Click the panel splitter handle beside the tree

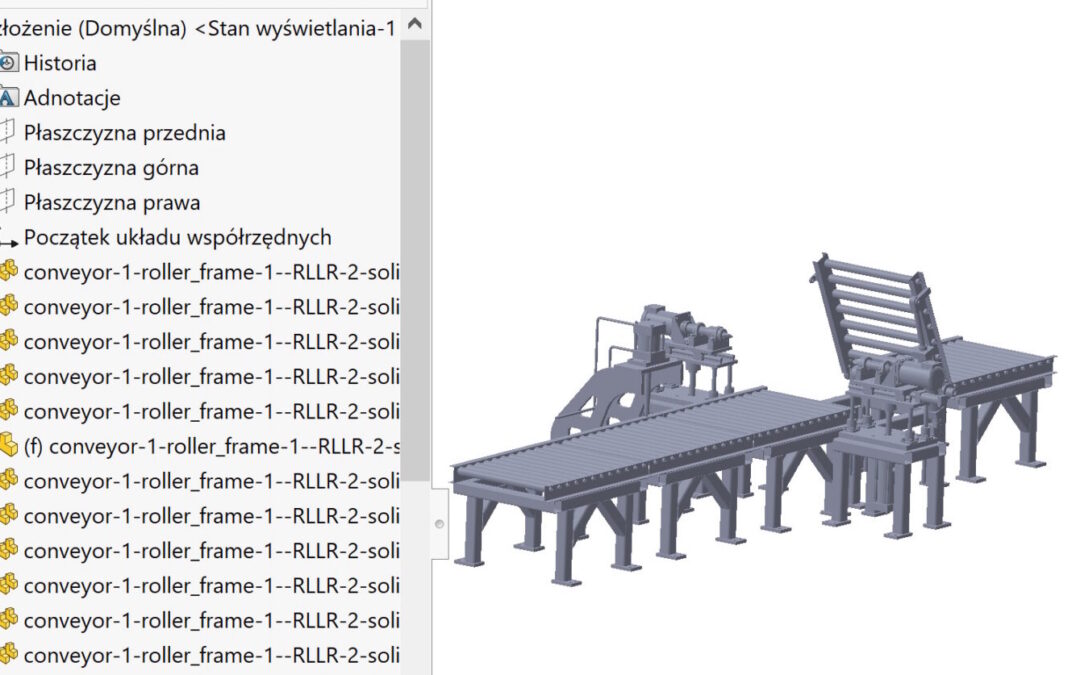(438, 523)
